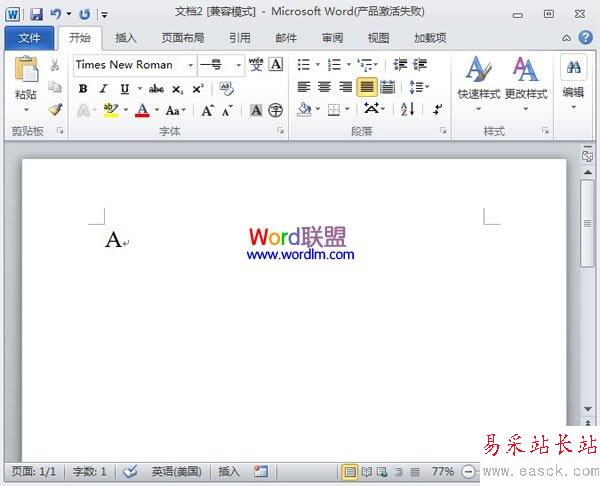This screenshot has width=600, height=486.
Task: Open Change Case Aa dropdown
Action: (x=176, y=111)
